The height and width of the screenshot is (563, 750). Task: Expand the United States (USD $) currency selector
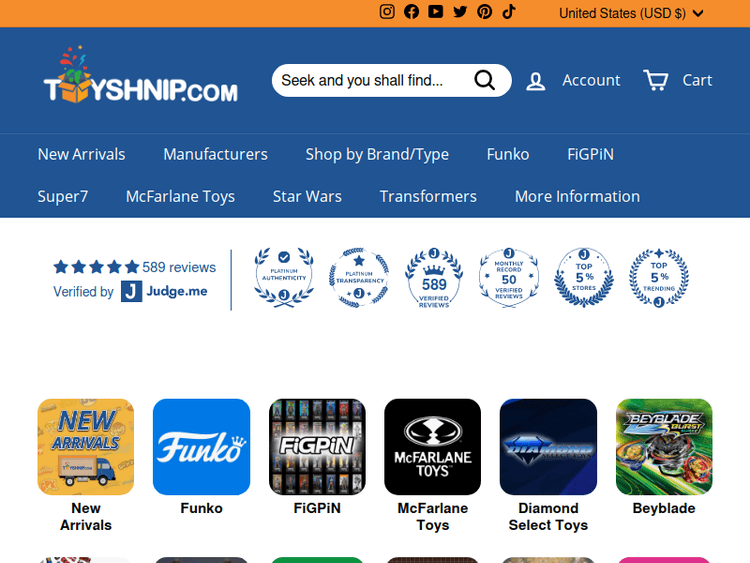click(631, 13)
